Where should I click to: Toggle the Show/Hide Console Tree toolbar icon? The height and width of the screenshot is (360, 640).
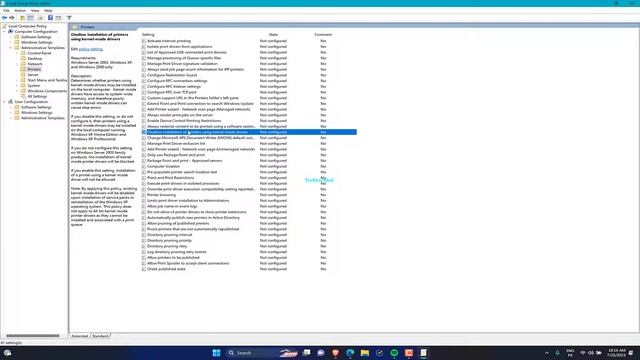pos(31,18)
